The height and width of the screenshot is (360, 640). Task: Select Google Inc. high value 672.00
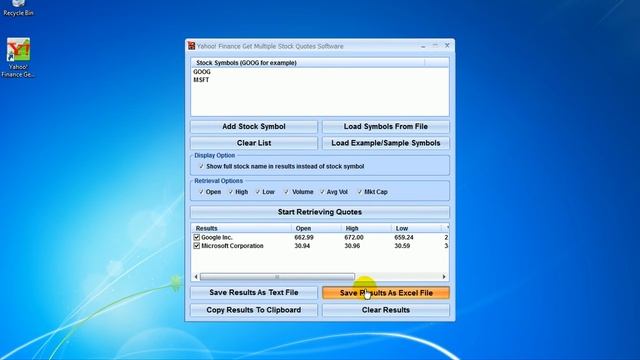[x=354, y=237]
